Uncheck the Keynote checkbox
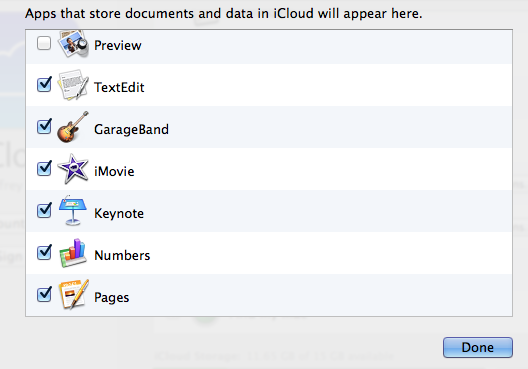Image resolution: width=528 pixels, height=369 pixels. (44, 210)
